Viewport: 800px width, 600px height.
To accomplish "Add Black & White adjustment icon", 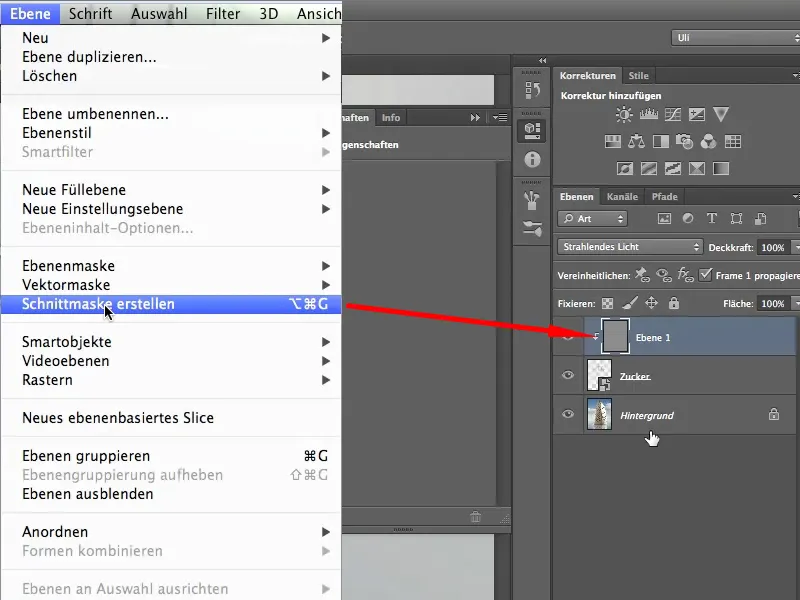I will click(661, 141).
